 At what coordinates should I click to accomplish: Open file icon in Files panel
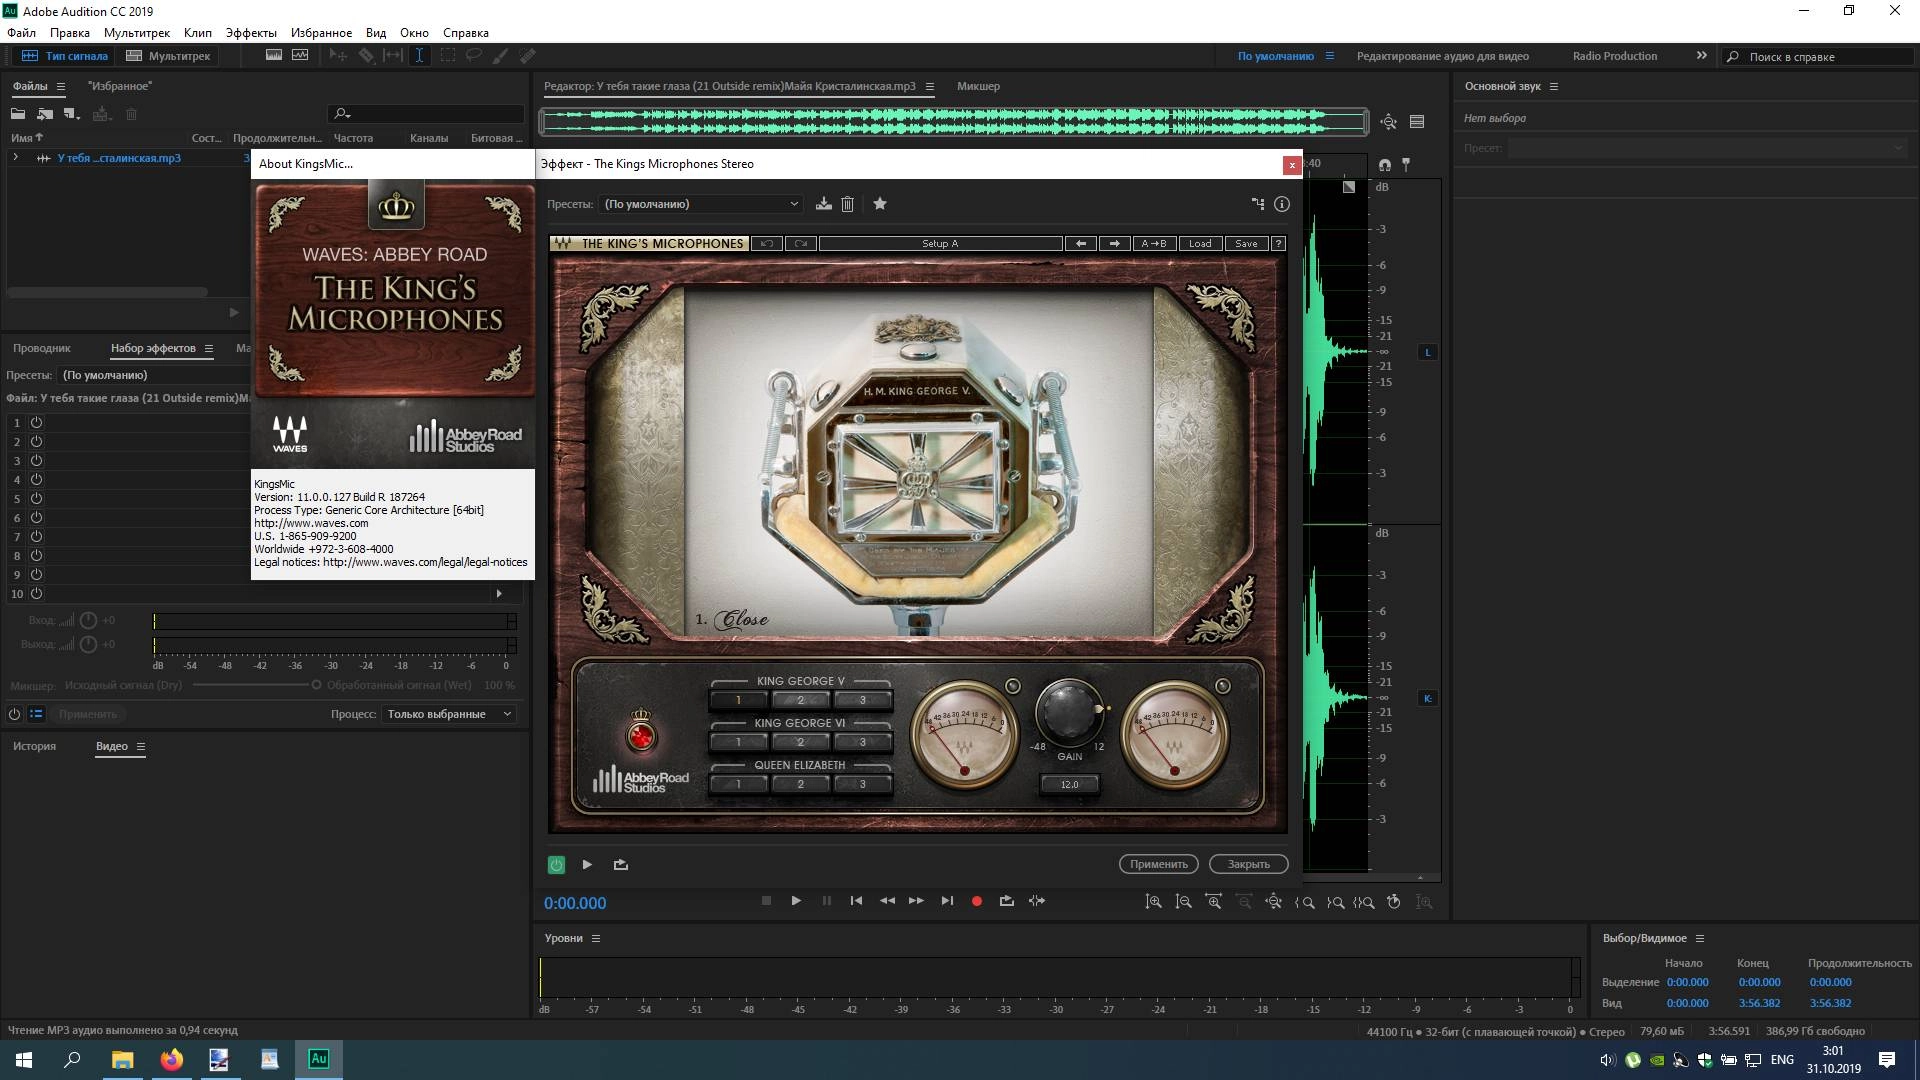(18, 114)
